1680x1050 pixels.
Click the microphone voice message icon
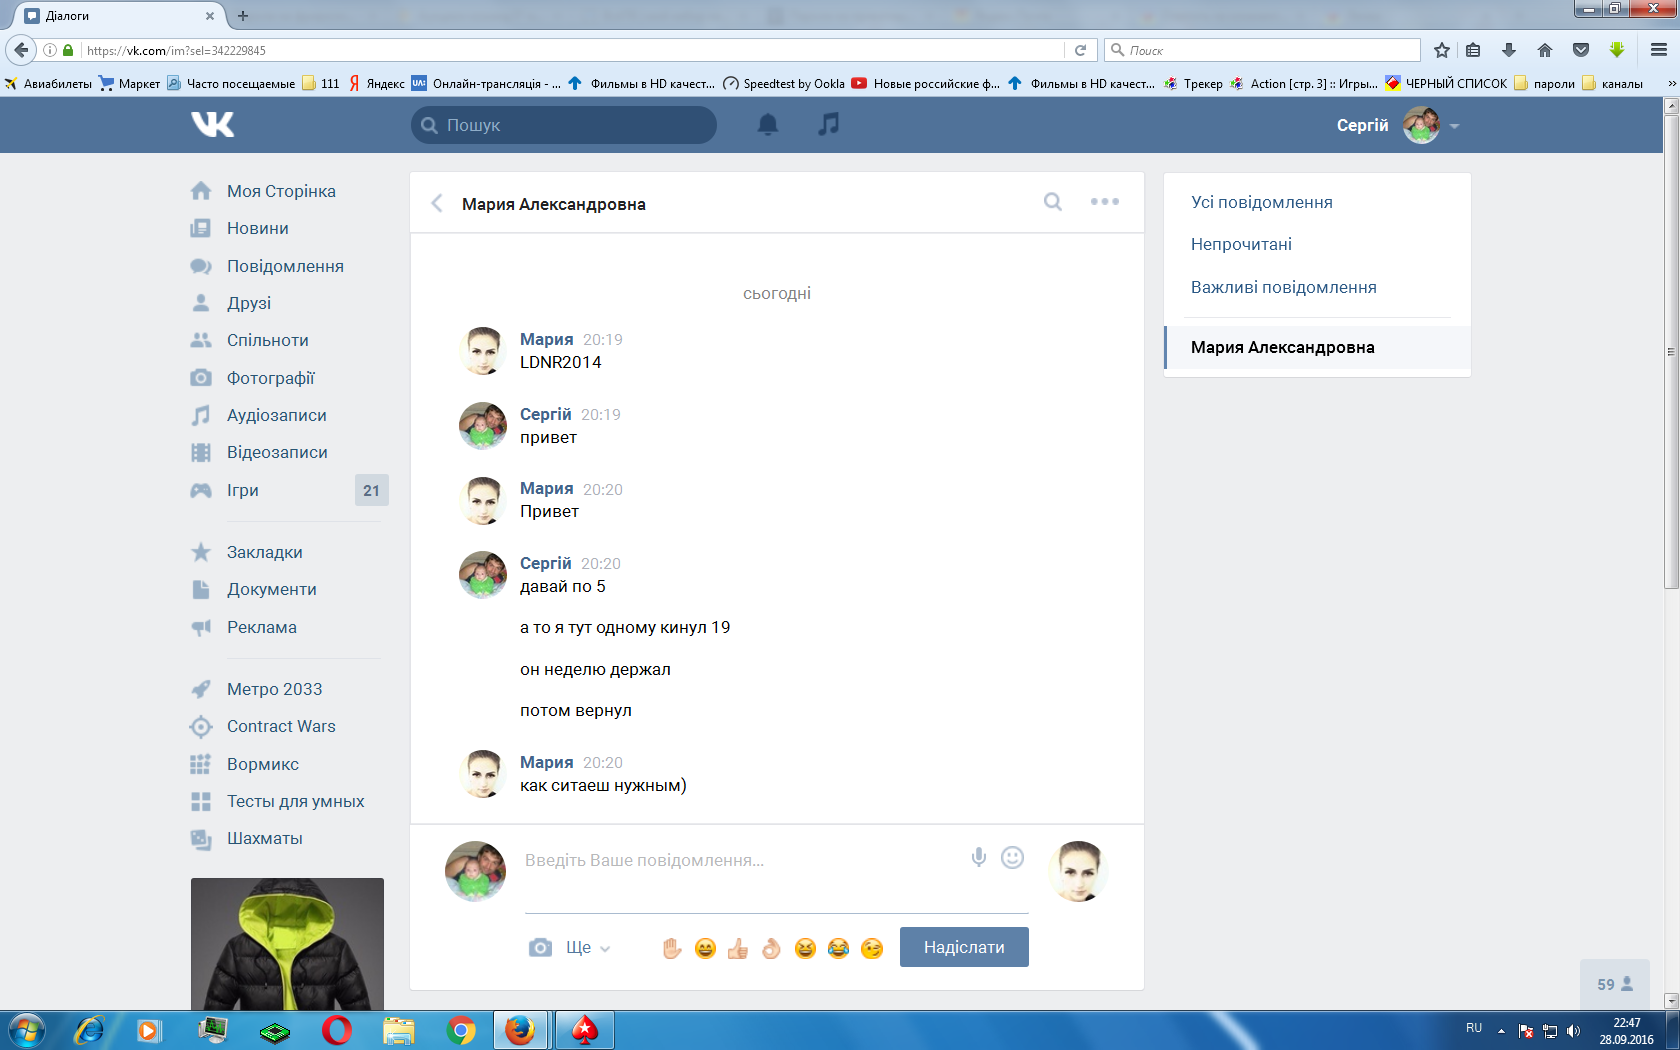[979, 857]
